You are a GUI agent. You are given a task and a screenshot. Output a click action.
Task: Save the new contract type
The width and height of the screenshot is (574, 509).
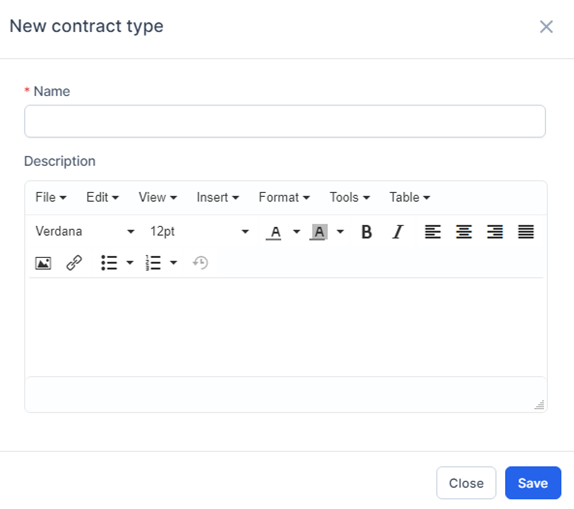coord(533,483)
